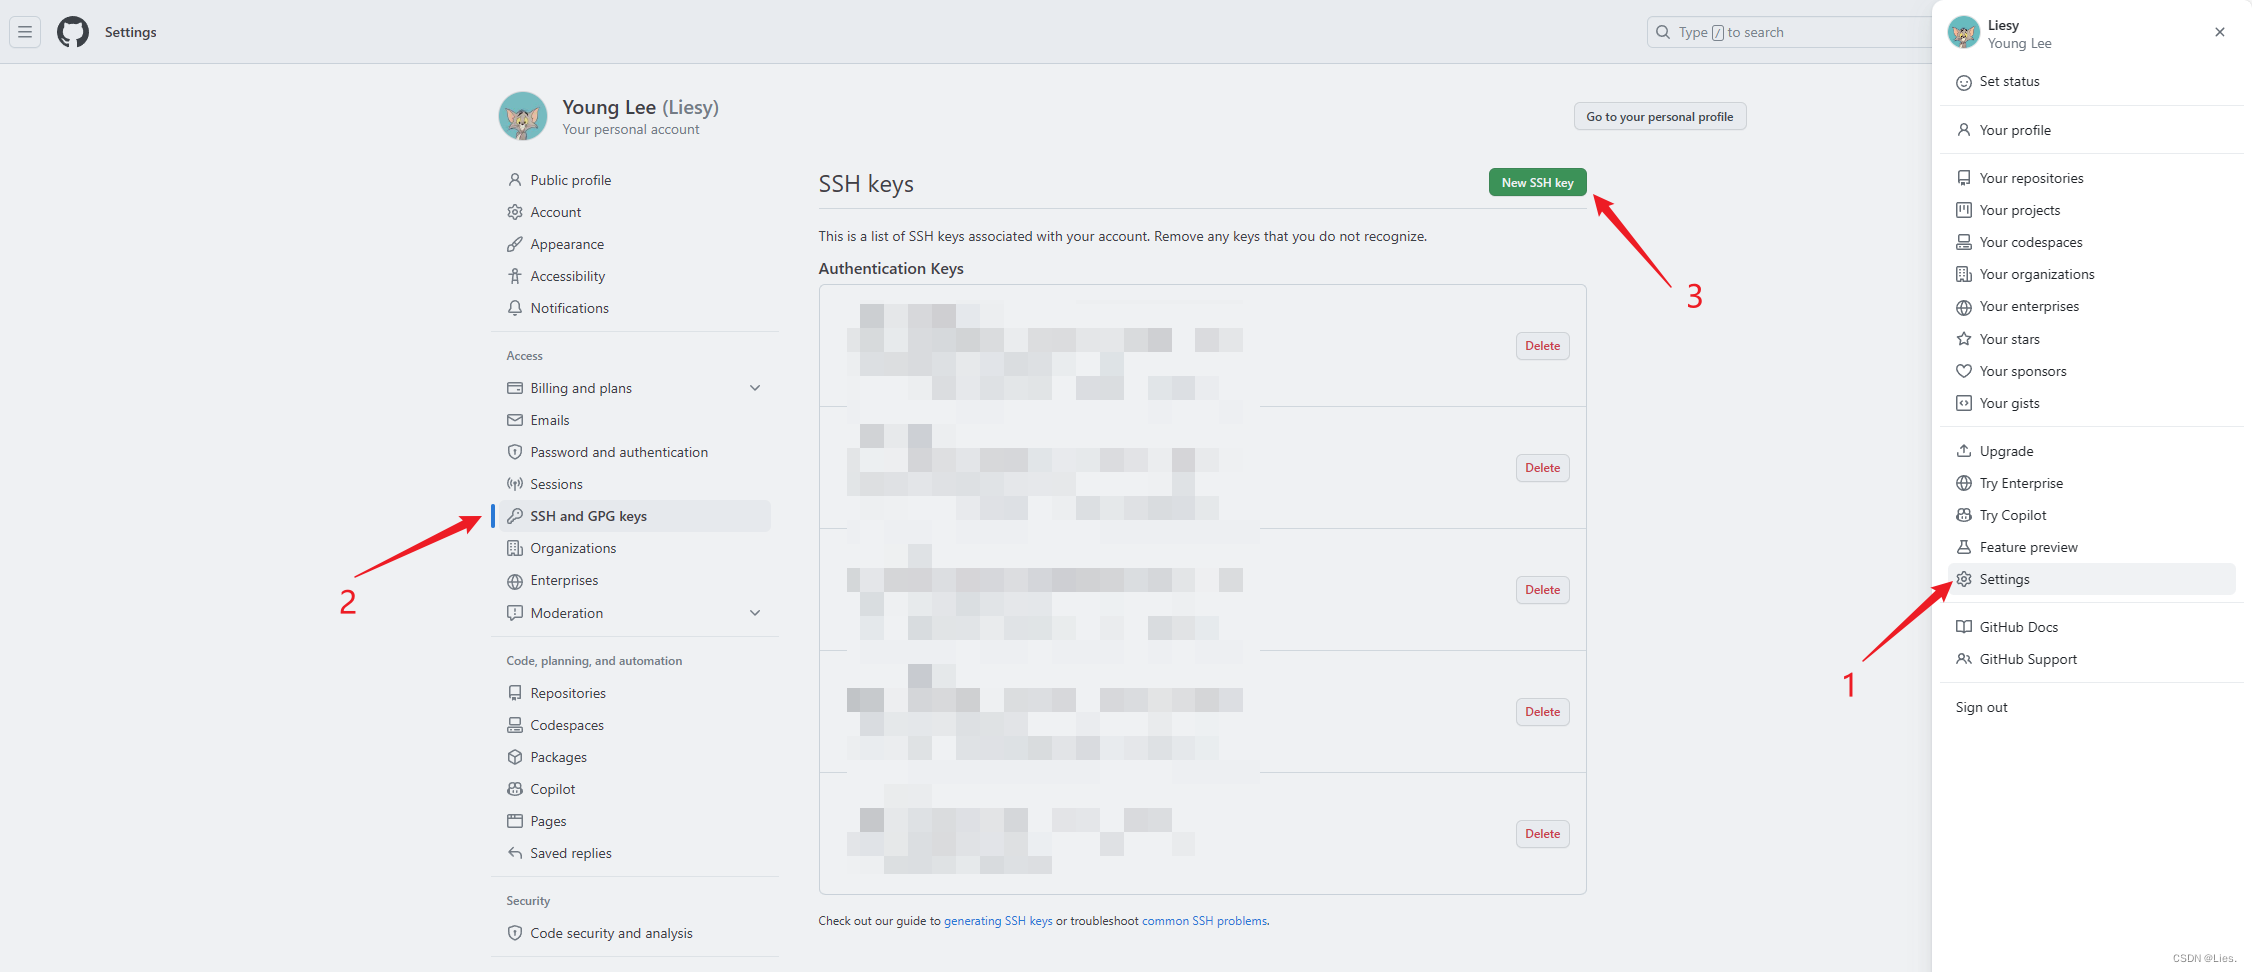Delete the fourth authentication key
2252x972 pixels.
pos(1543,712)
